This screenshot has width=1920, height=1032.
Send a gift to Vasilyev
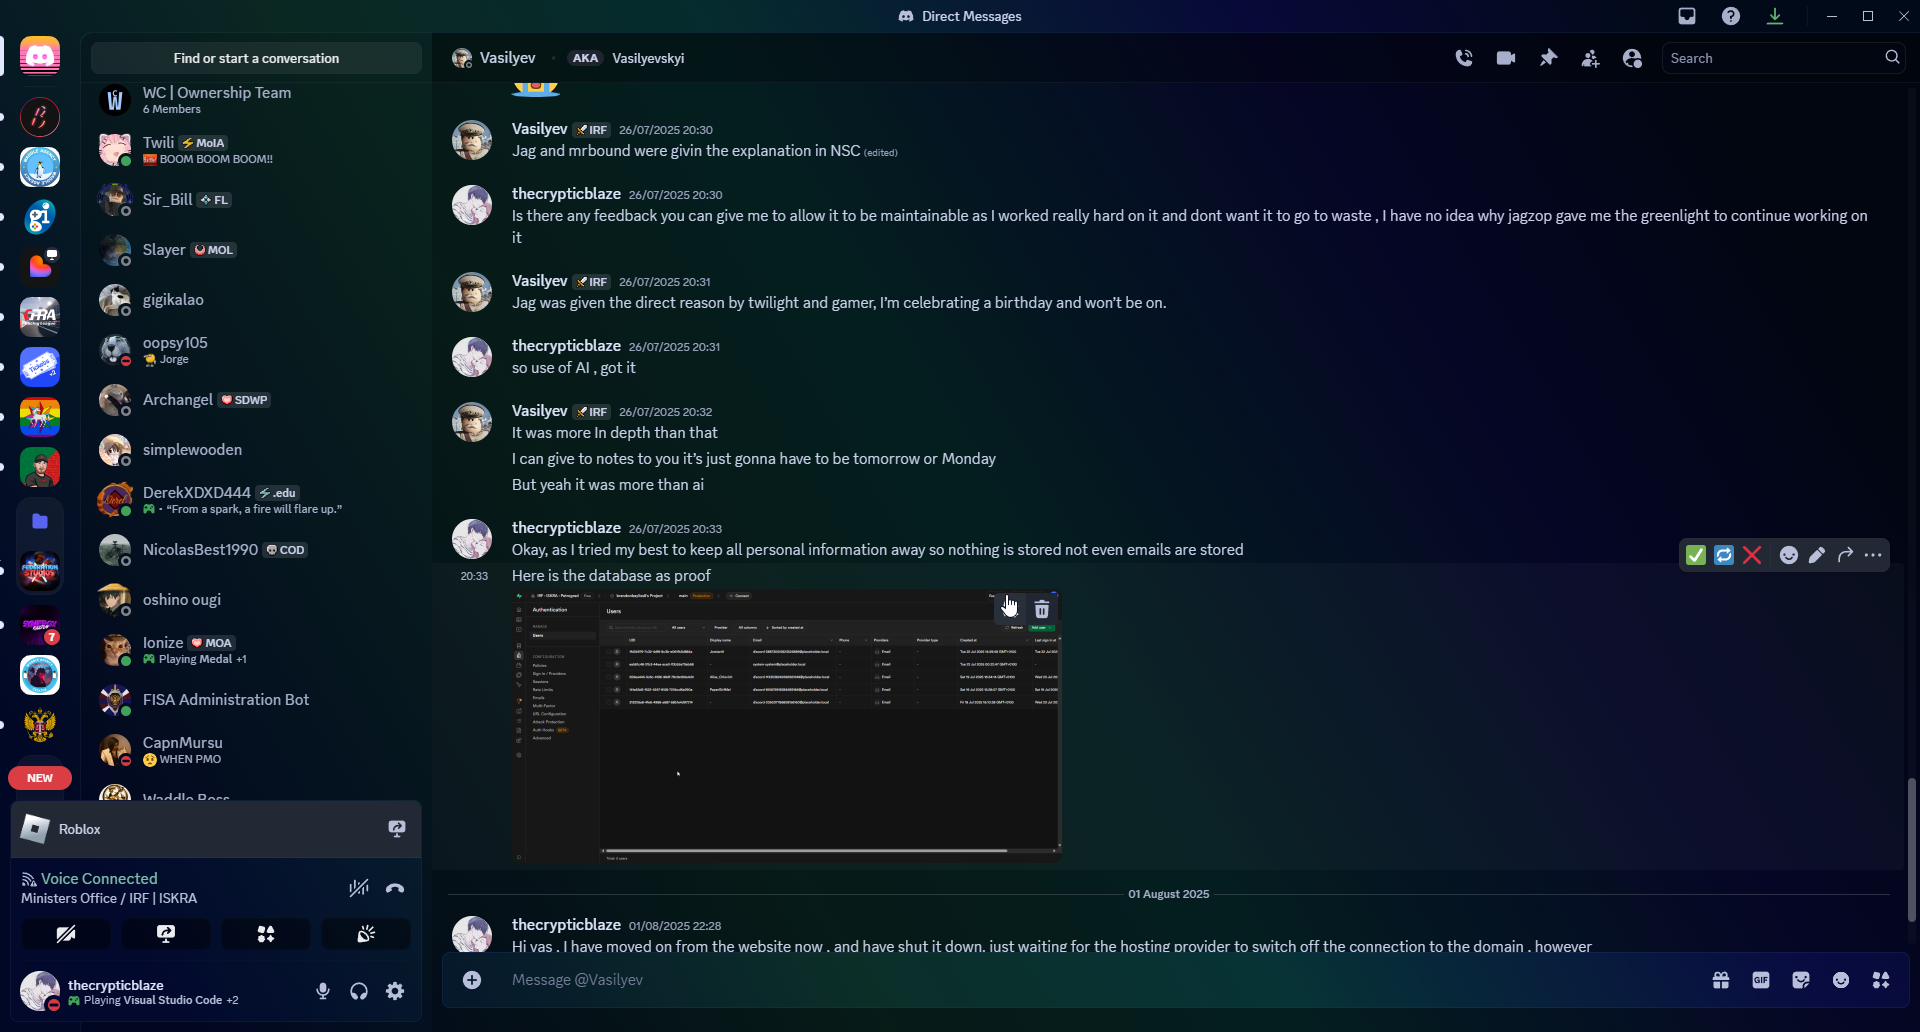1721,980
